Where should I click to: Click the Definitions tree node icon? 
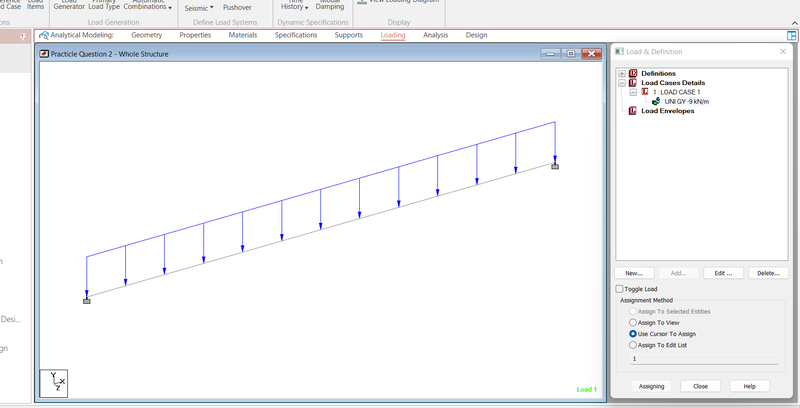(633, 73)
